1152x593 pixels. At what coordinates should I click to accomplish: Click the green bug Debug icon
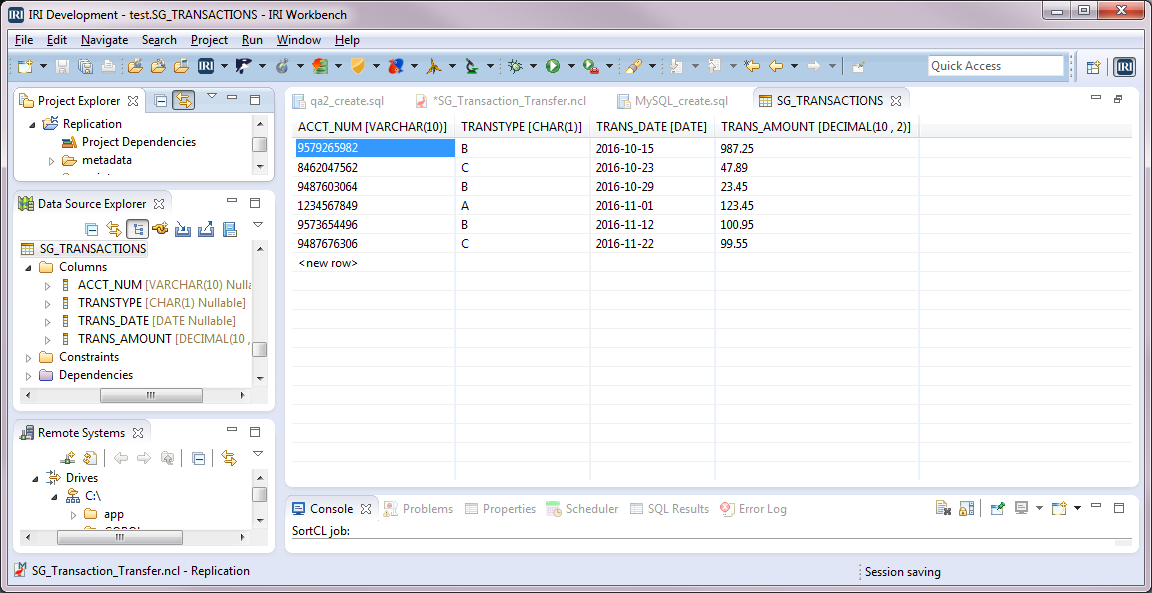point(516,66)
